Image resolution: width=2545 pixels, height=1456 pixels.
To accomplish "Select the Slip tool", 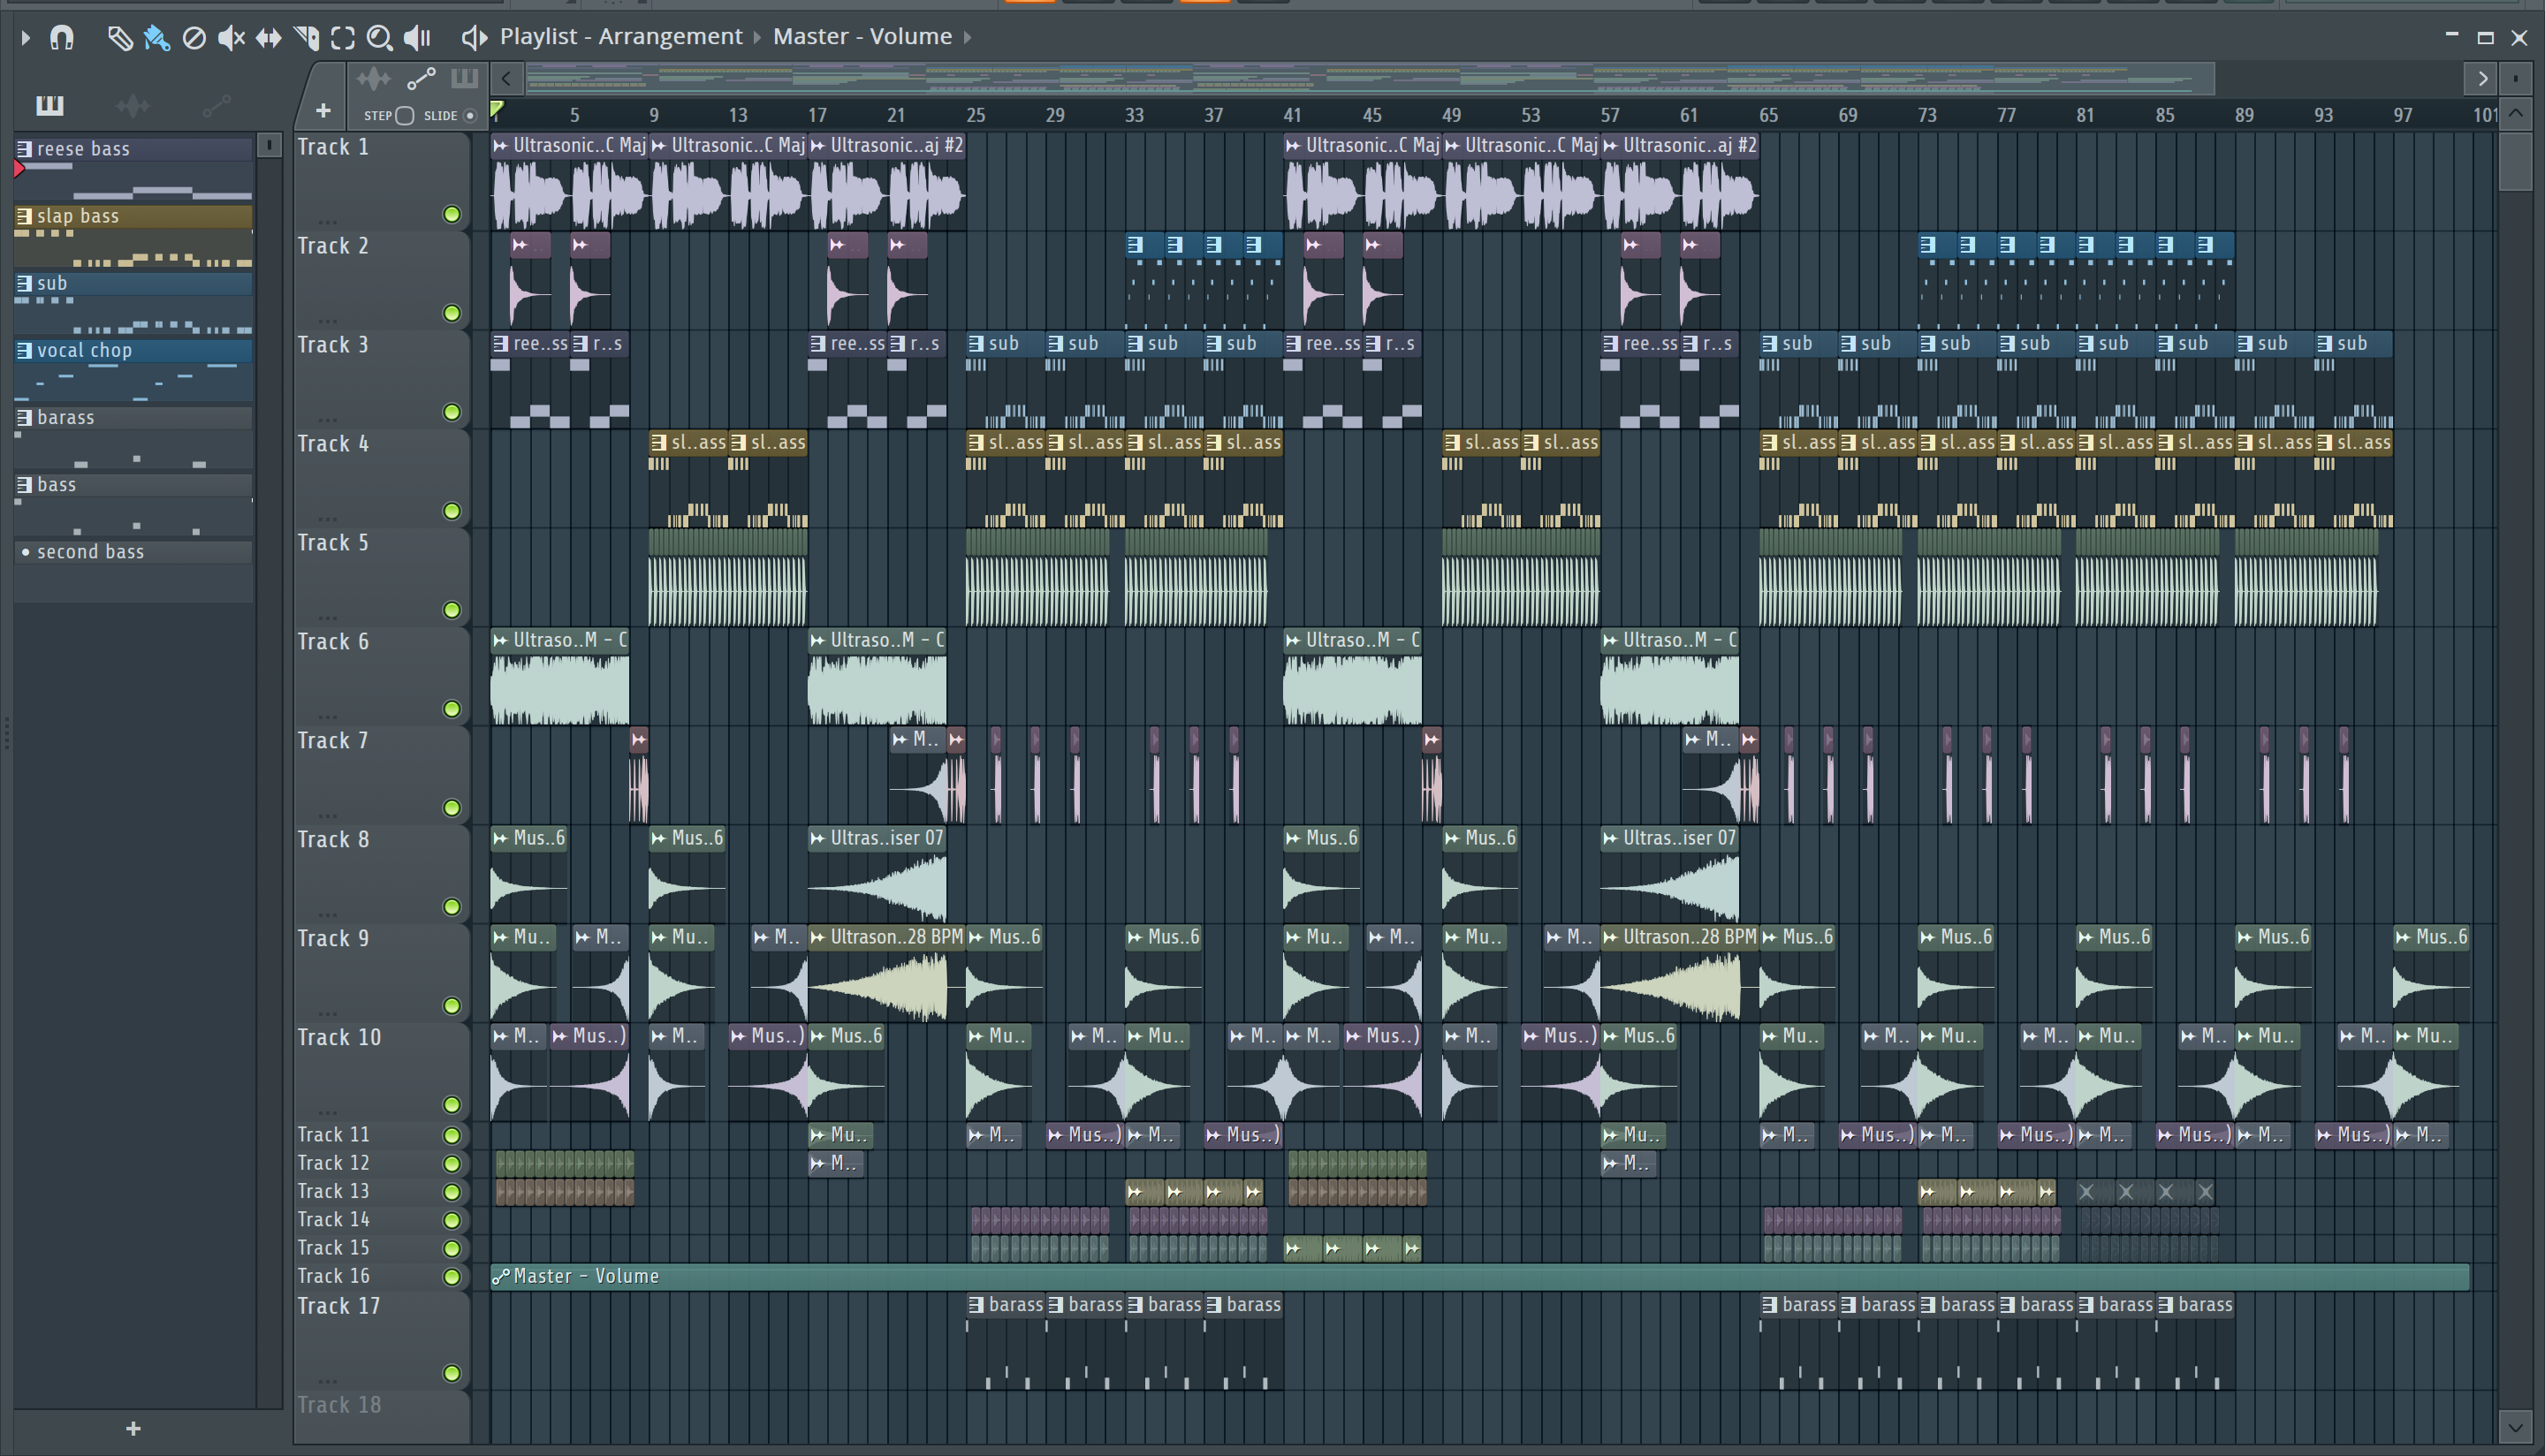I will pyautogui.click(x=268, y=38).
